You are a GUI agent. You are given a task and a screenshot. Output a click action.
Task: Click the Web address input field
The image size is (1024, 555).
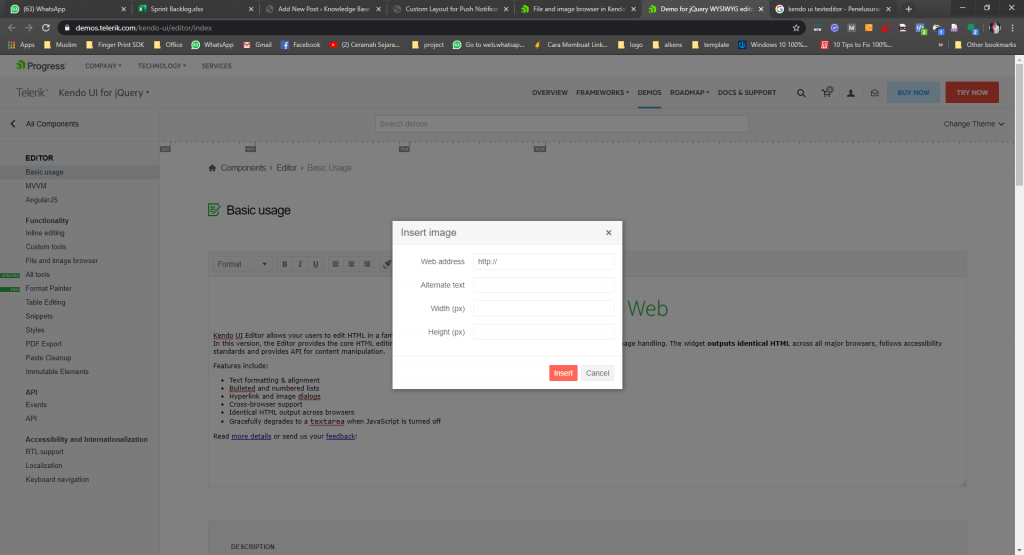coord(543,261)
